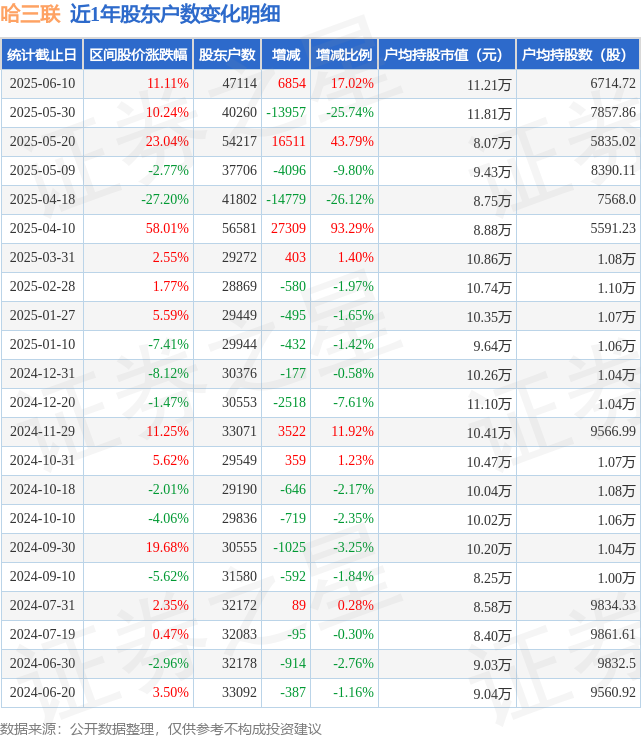Screen dimensions: 641x738
Task: Click the 19.68% price change value
Action: coord(167,547)
